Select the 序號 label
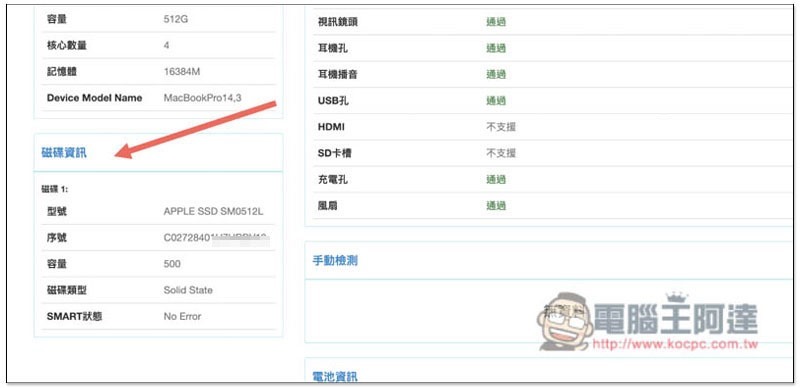Screen dimensions: 800x388 coord(57,238)
